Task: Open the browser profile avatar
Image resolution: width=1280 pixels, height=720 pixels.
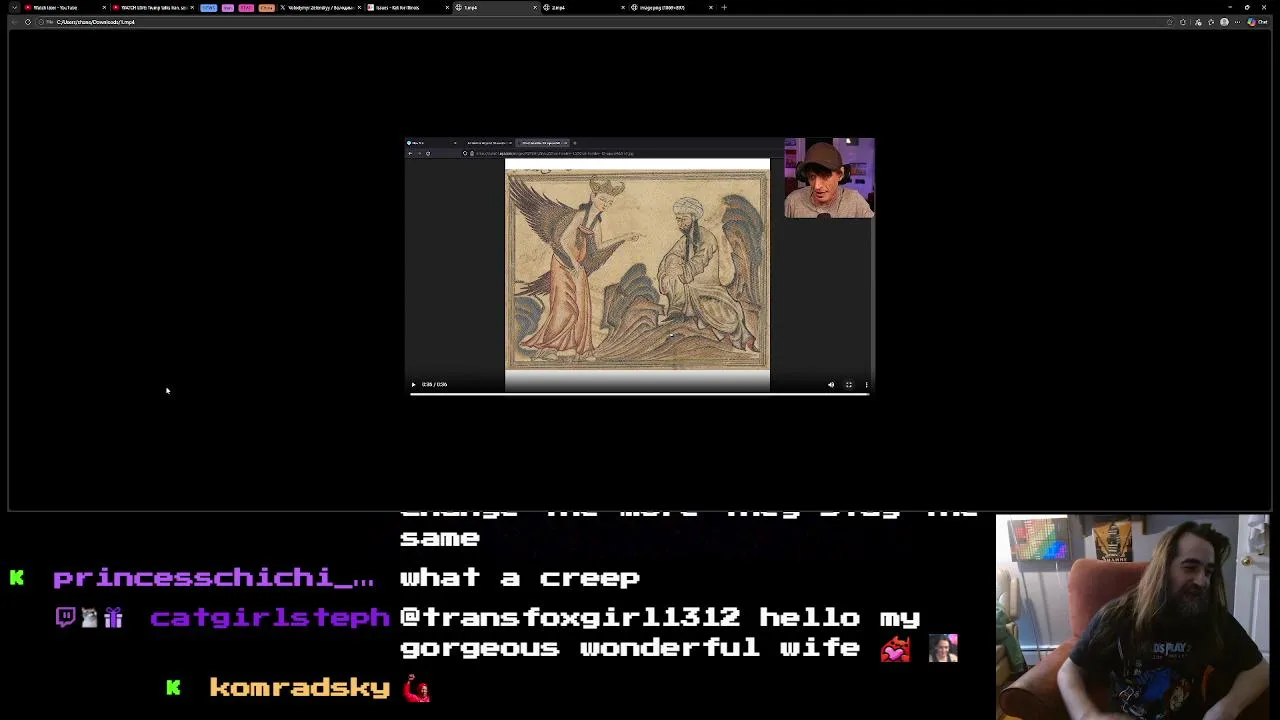Action: pyautogui.click(x=1224, y=22)
